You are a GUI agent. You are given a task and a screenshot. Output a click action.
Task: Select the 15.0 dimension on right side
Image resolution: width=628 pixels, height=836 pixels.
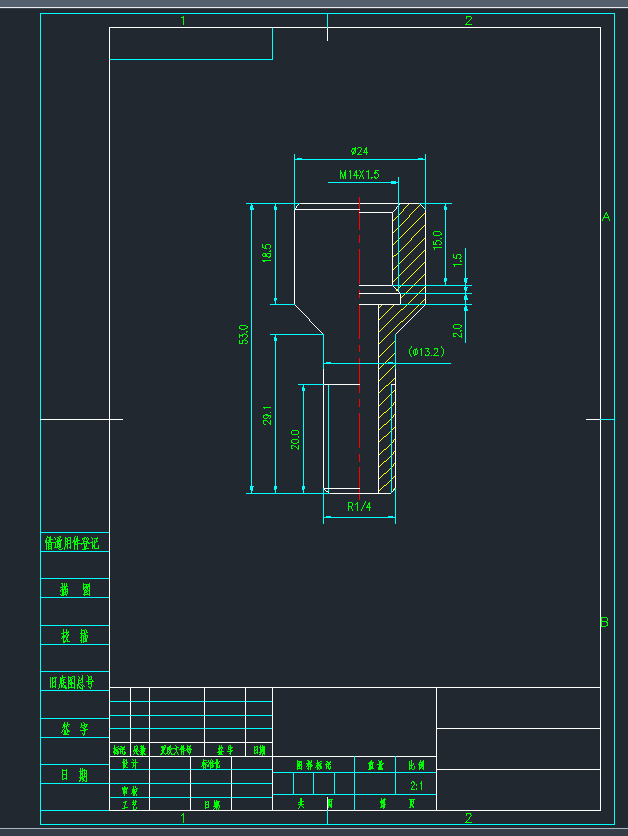[436, 239]
